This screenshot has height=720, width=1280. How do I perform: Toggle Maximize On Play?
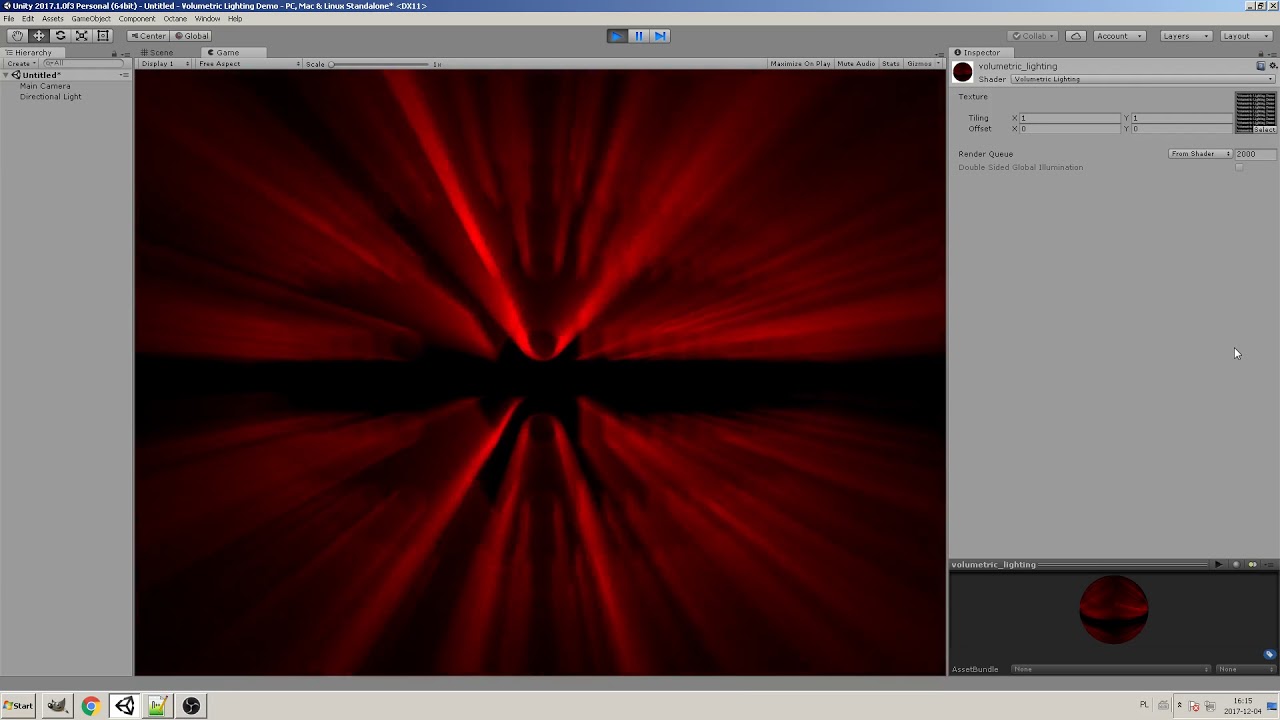tap(800, 64)
